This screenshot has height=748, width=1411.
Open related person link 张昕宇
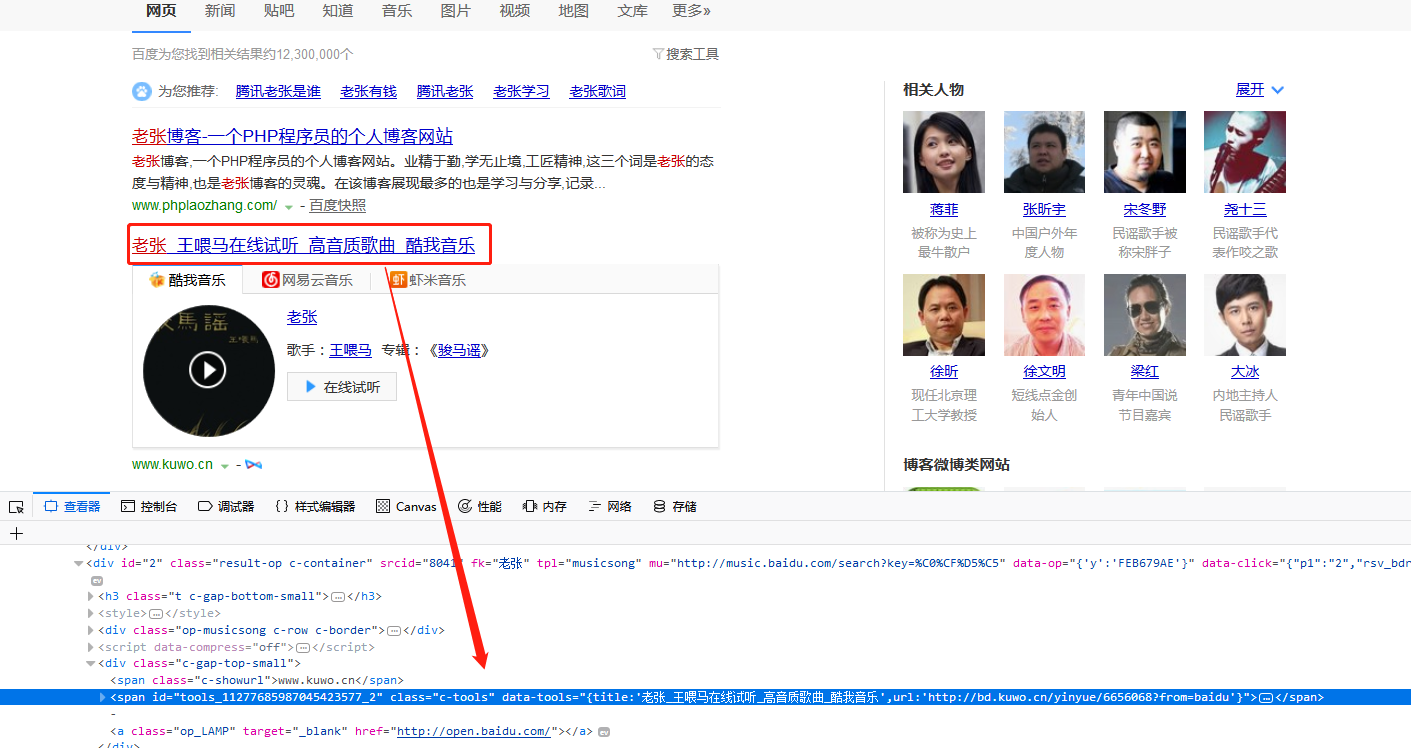(1044, 209)
